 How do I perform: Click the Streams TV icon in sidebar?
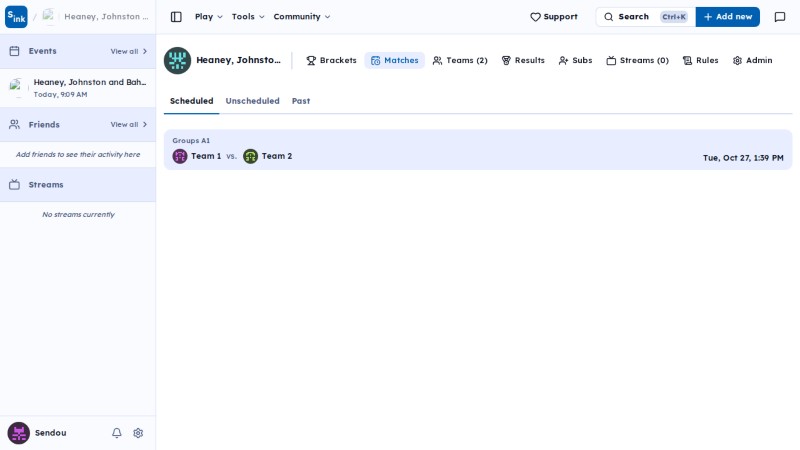(14, 185)
